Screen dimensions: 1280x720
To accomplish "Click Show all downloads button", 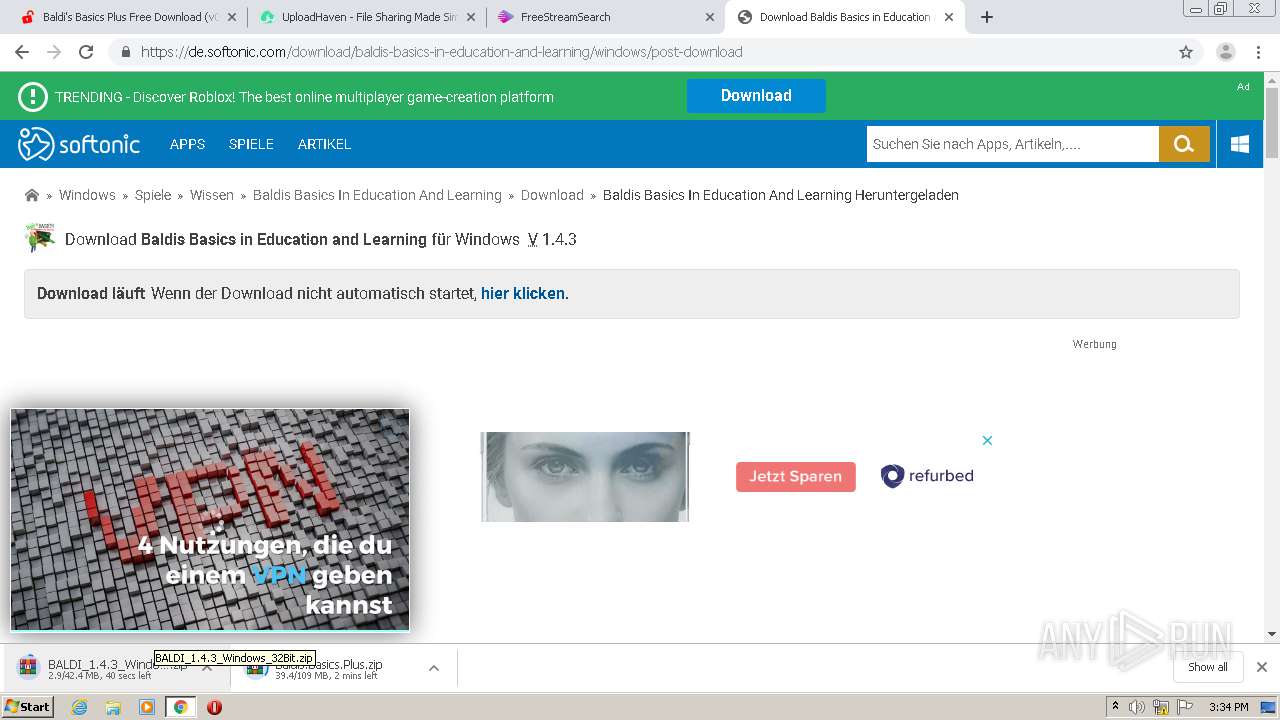I will click(1208, 667).
